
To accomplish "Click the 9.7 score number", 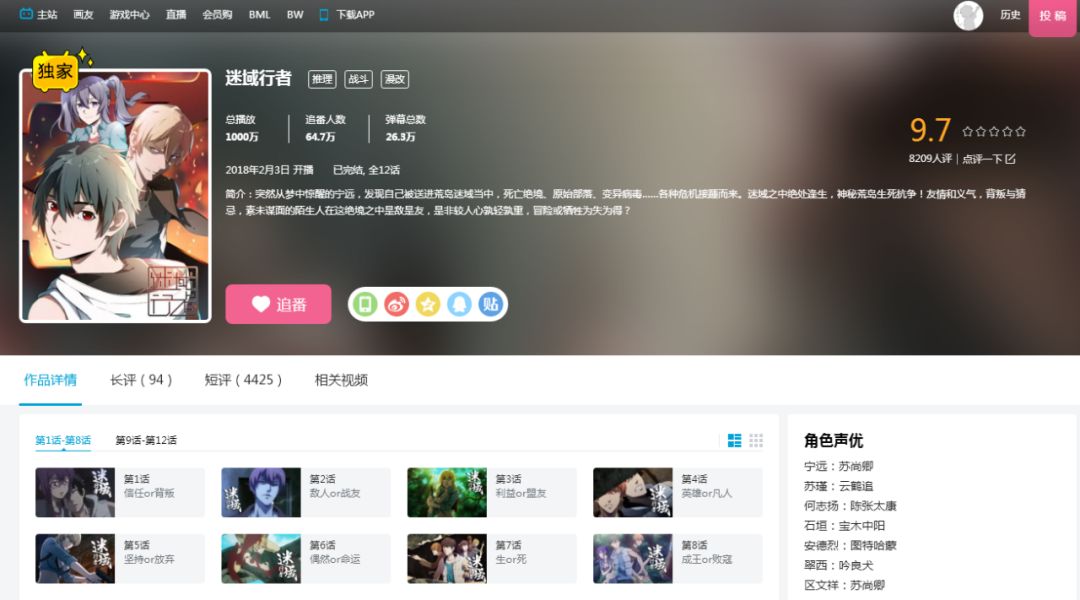I will 930,130.
